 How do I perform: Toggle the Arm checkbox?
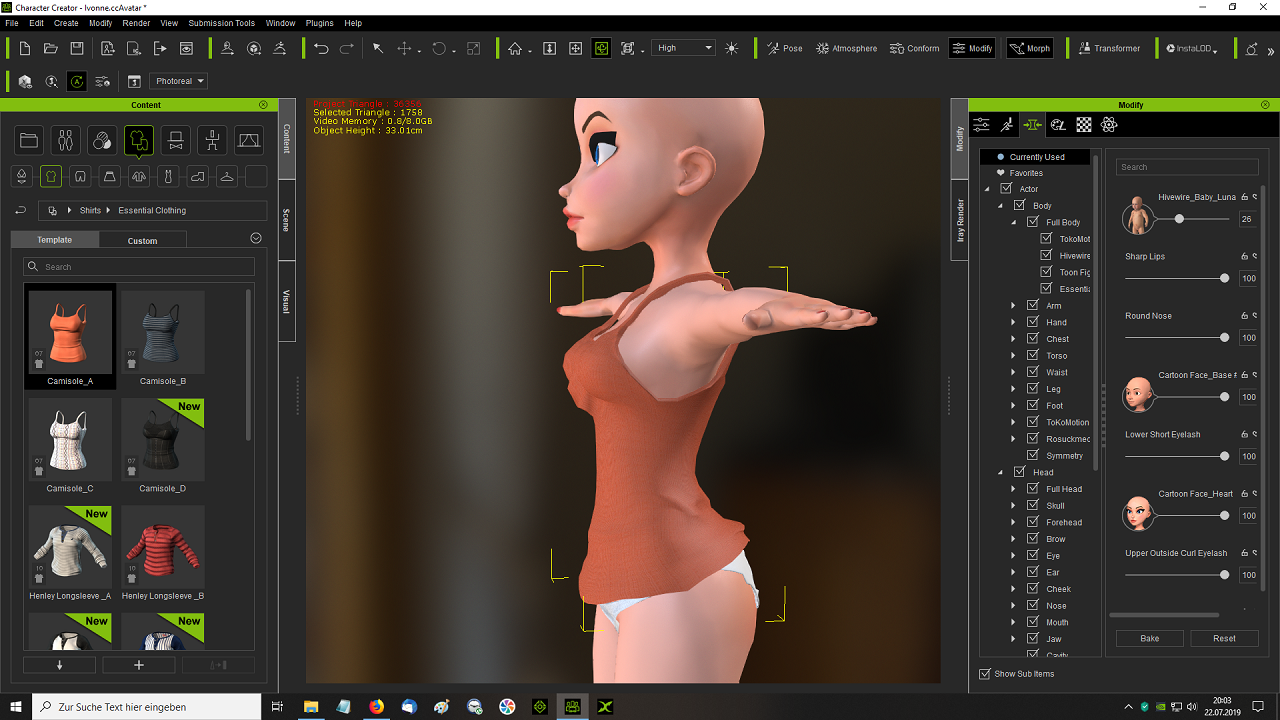tap(1033, 305)
